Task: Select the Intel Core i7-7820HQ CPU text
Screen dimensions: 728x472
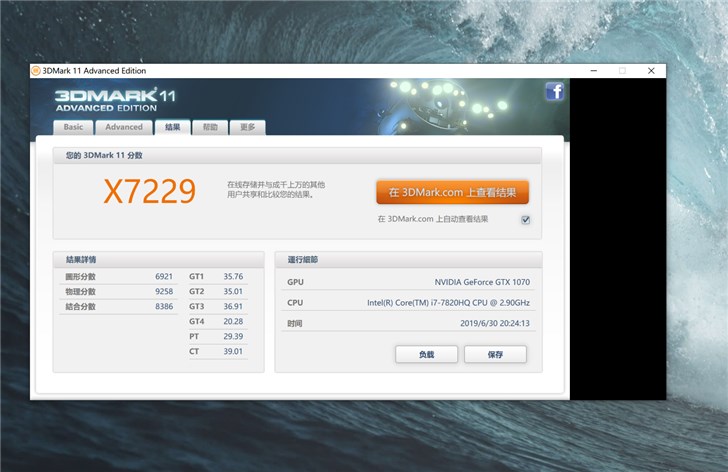Action: [448, 303]
